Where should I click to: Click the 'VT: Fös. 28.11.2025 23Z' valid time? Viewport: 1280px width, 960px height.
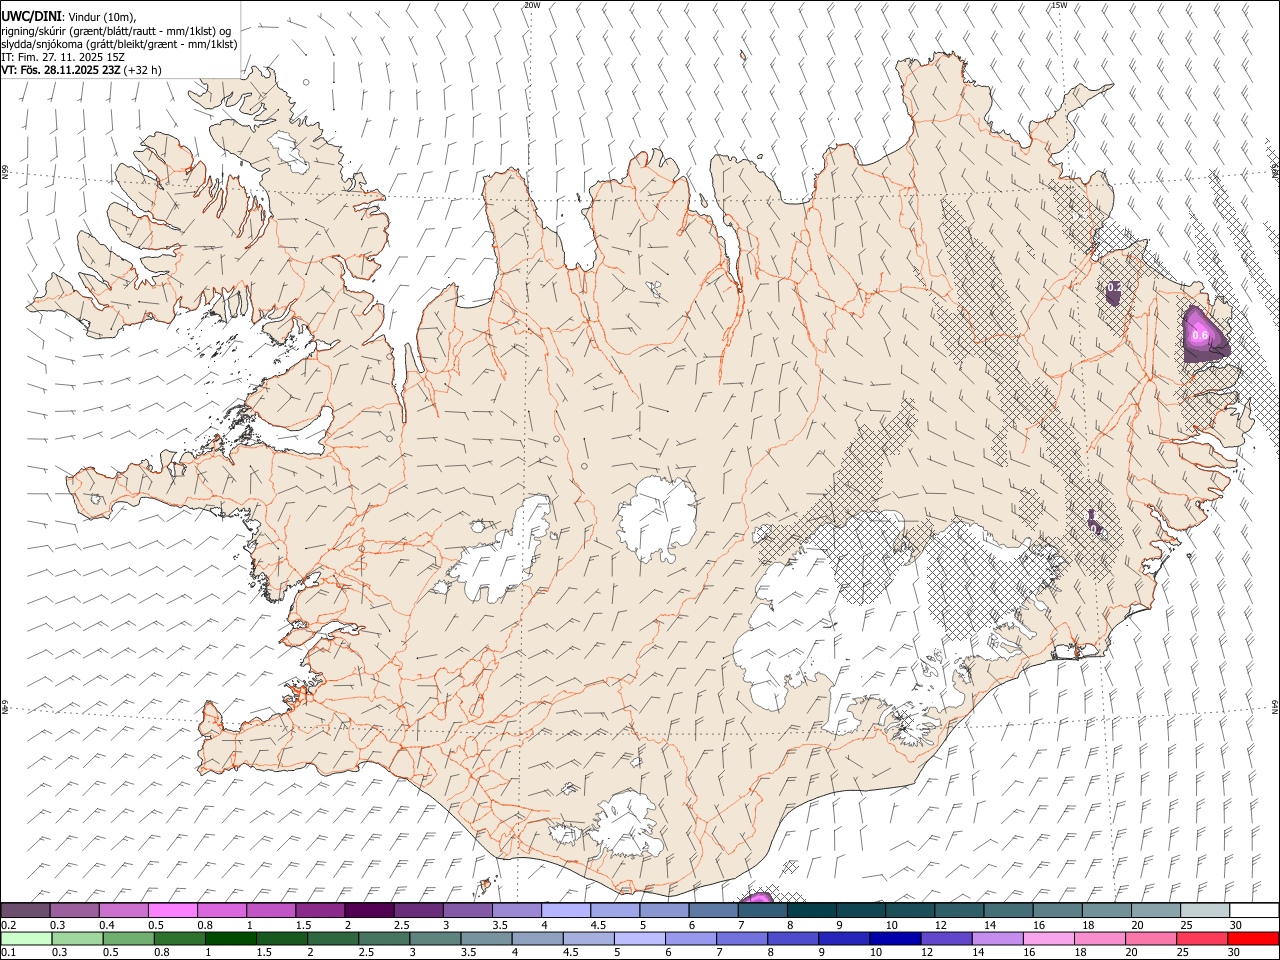pyautogui.click(x=61, y=70)
